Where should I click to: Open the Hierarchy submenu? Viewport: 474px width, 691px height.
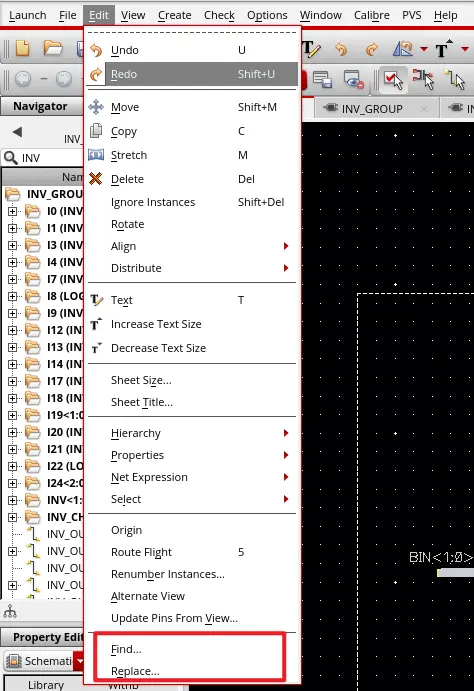192,433
